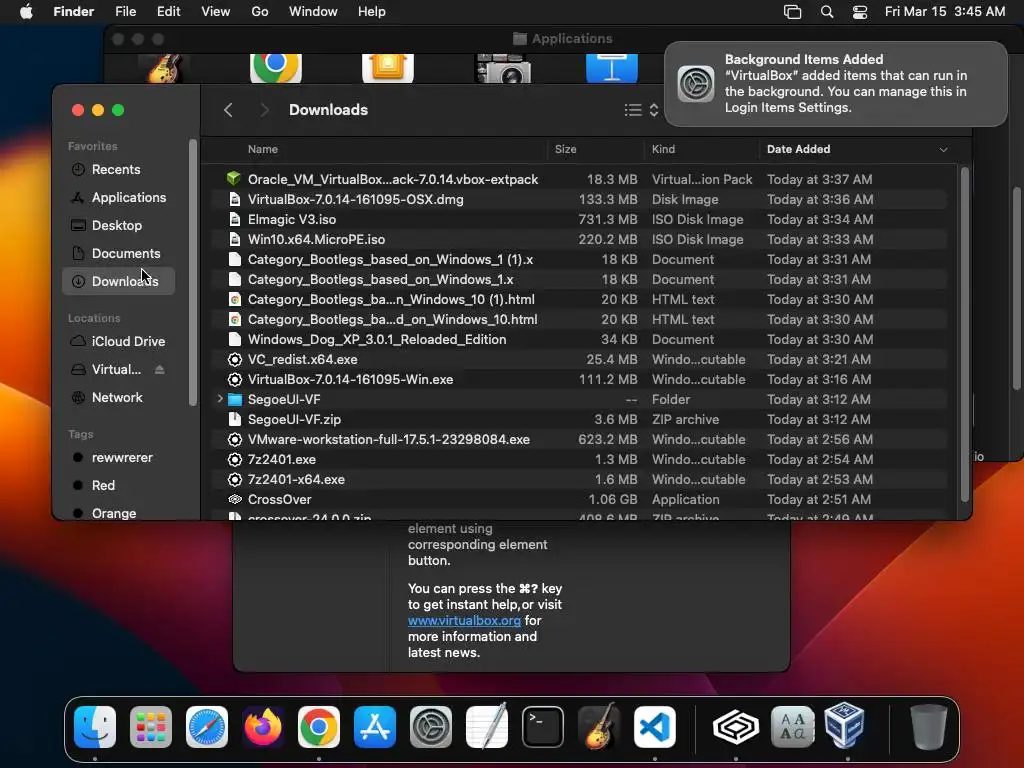
Task: Open System Settings from the Dock
Action: 431,726
